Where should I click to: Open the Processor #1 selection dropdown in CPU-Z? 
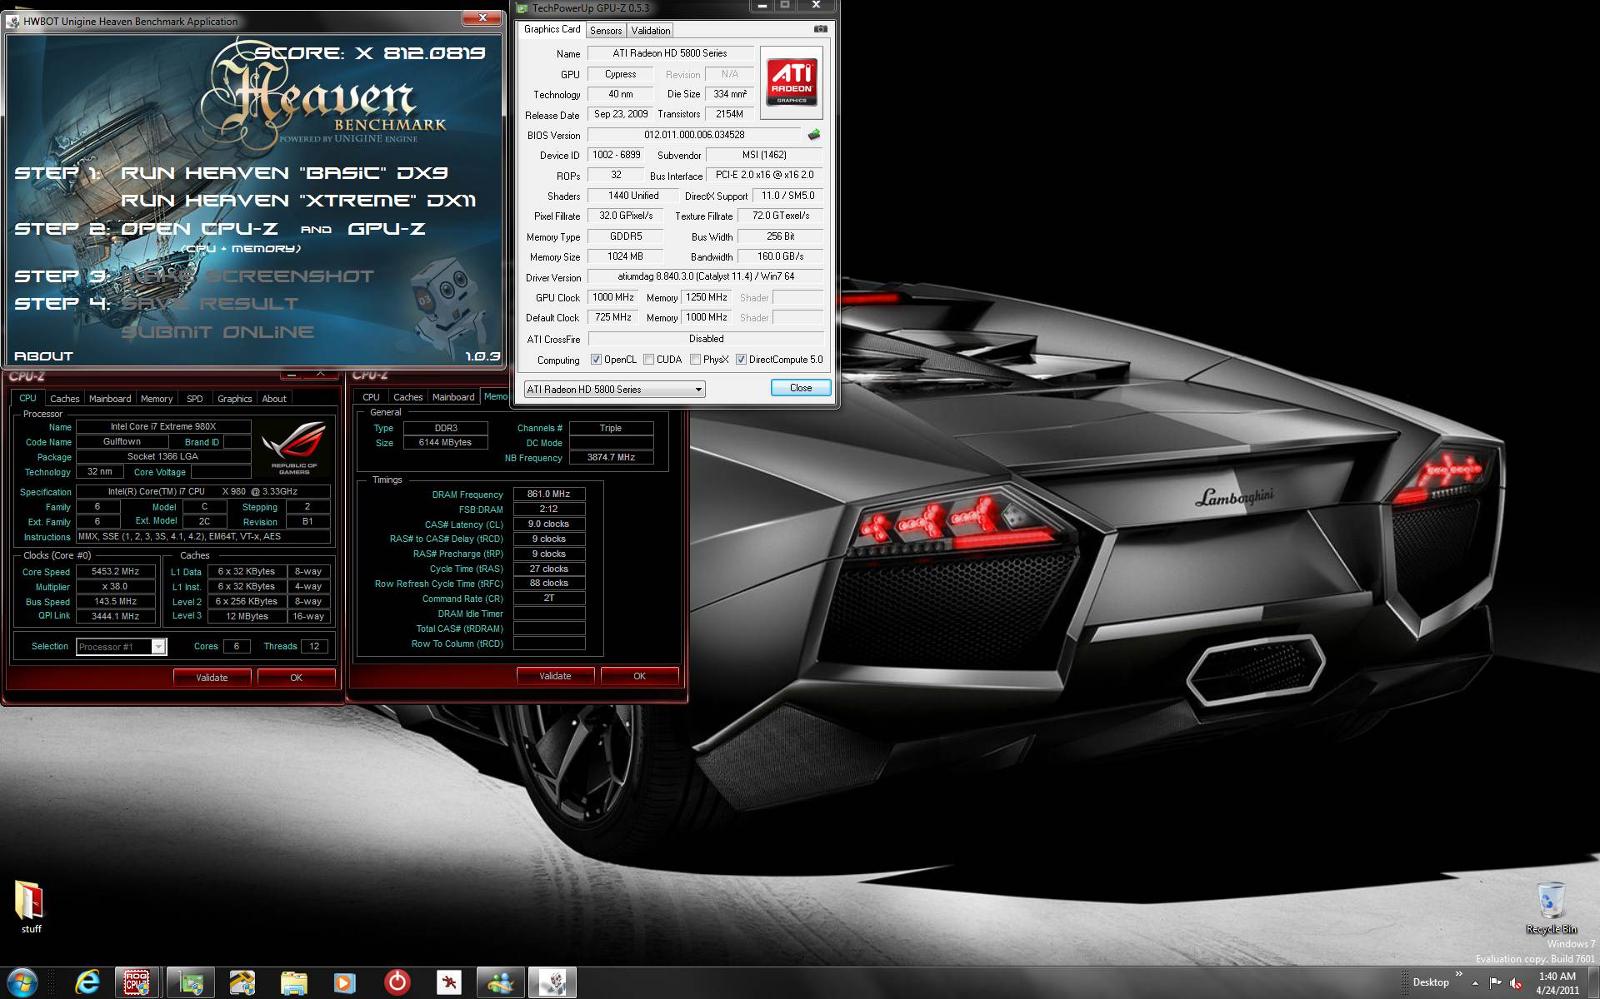[122, 647]
